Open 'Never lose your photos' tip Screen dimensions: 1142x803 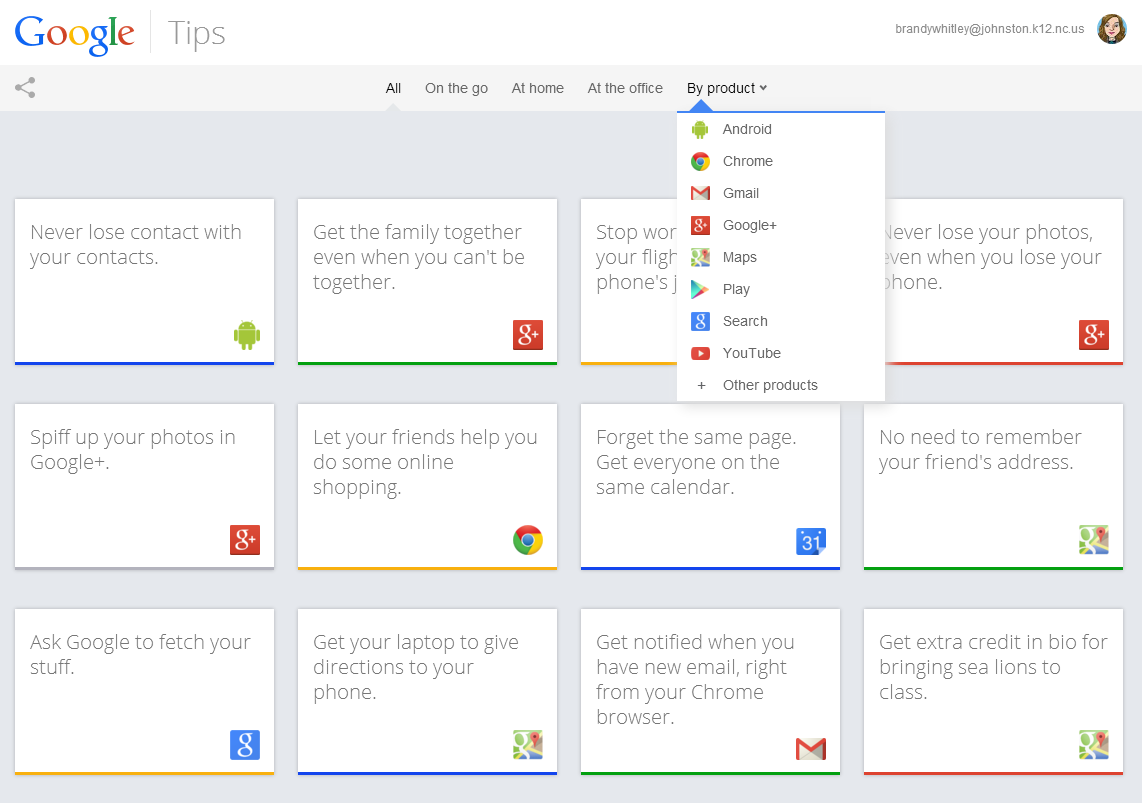coord(1004,282)
